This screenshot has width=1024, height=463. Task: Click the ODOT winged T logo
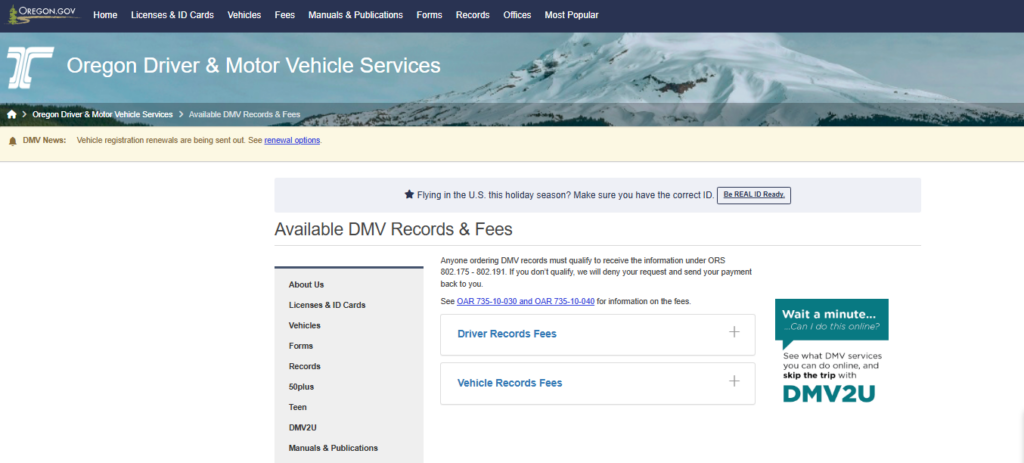[30, 67]
